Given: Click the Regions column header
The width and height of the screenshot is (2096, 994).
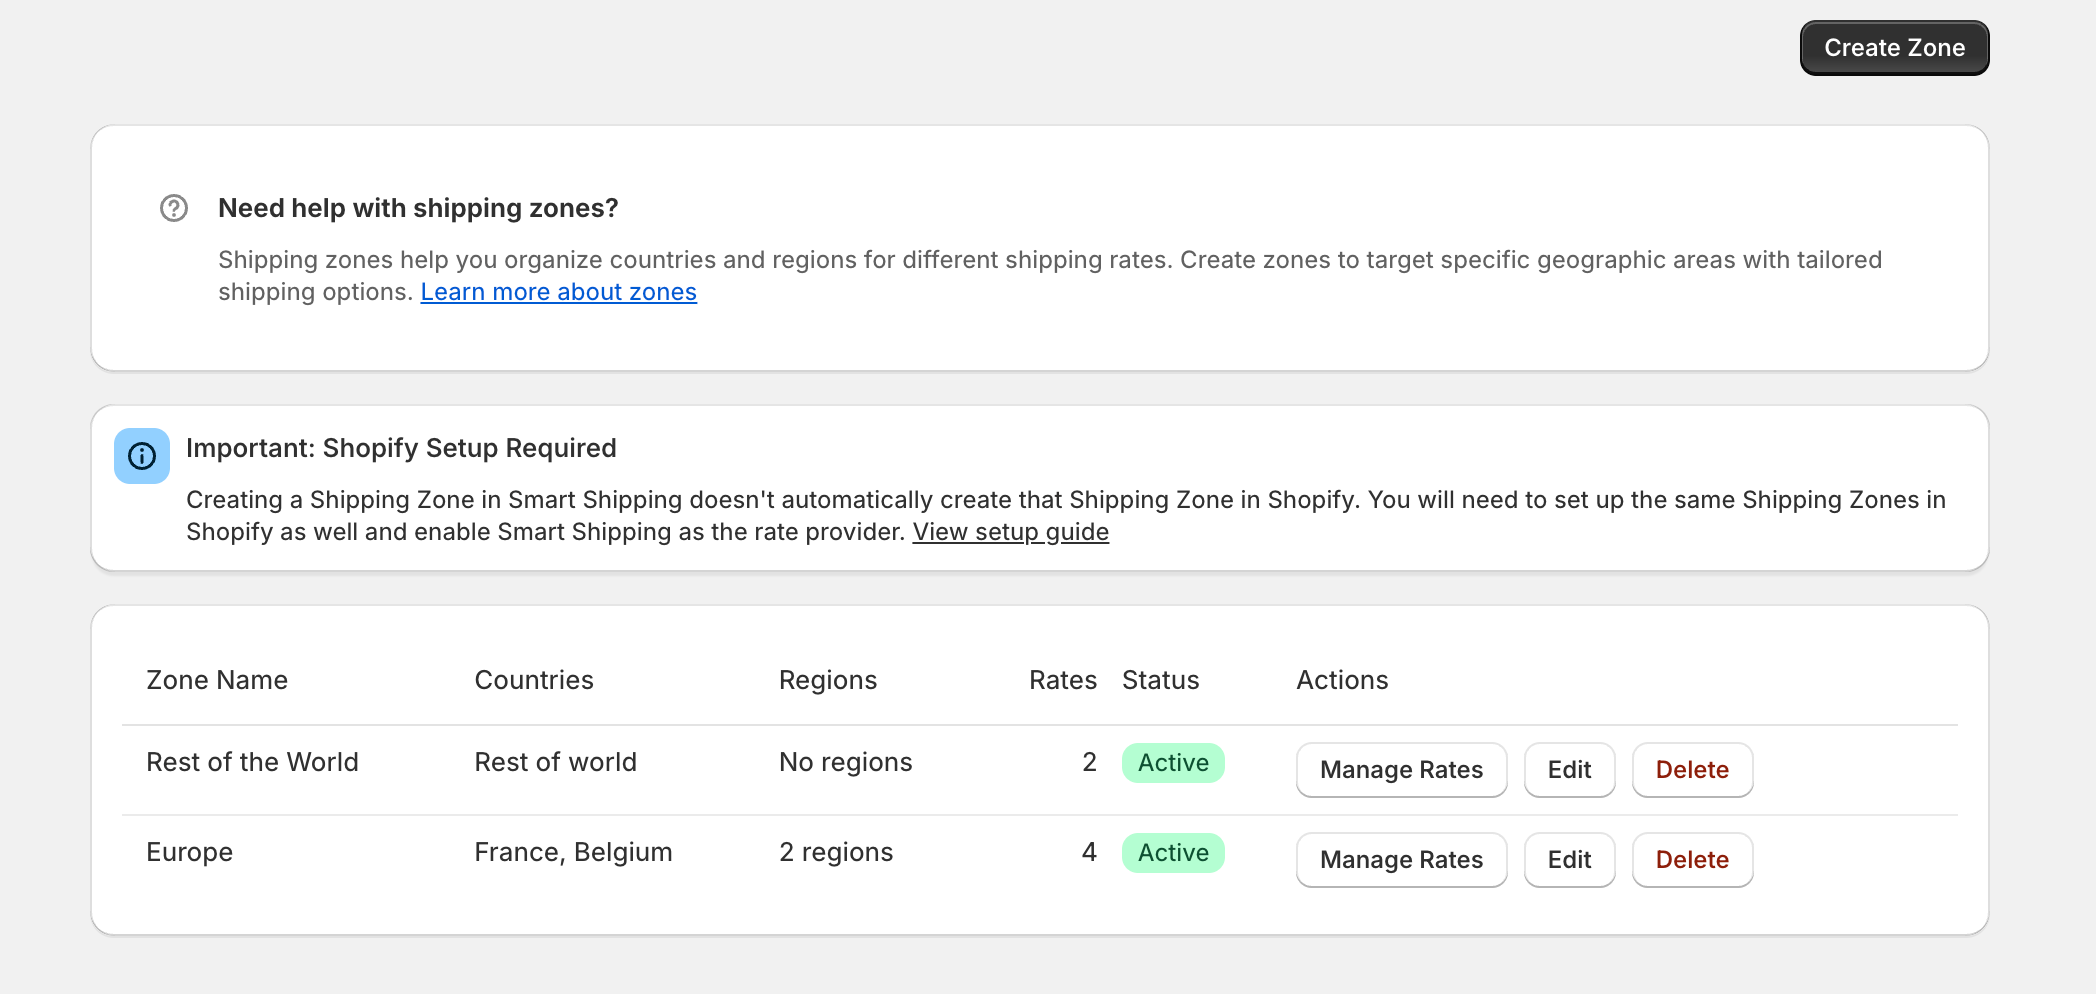Looking at the screenshot, I should pos(828,680).
